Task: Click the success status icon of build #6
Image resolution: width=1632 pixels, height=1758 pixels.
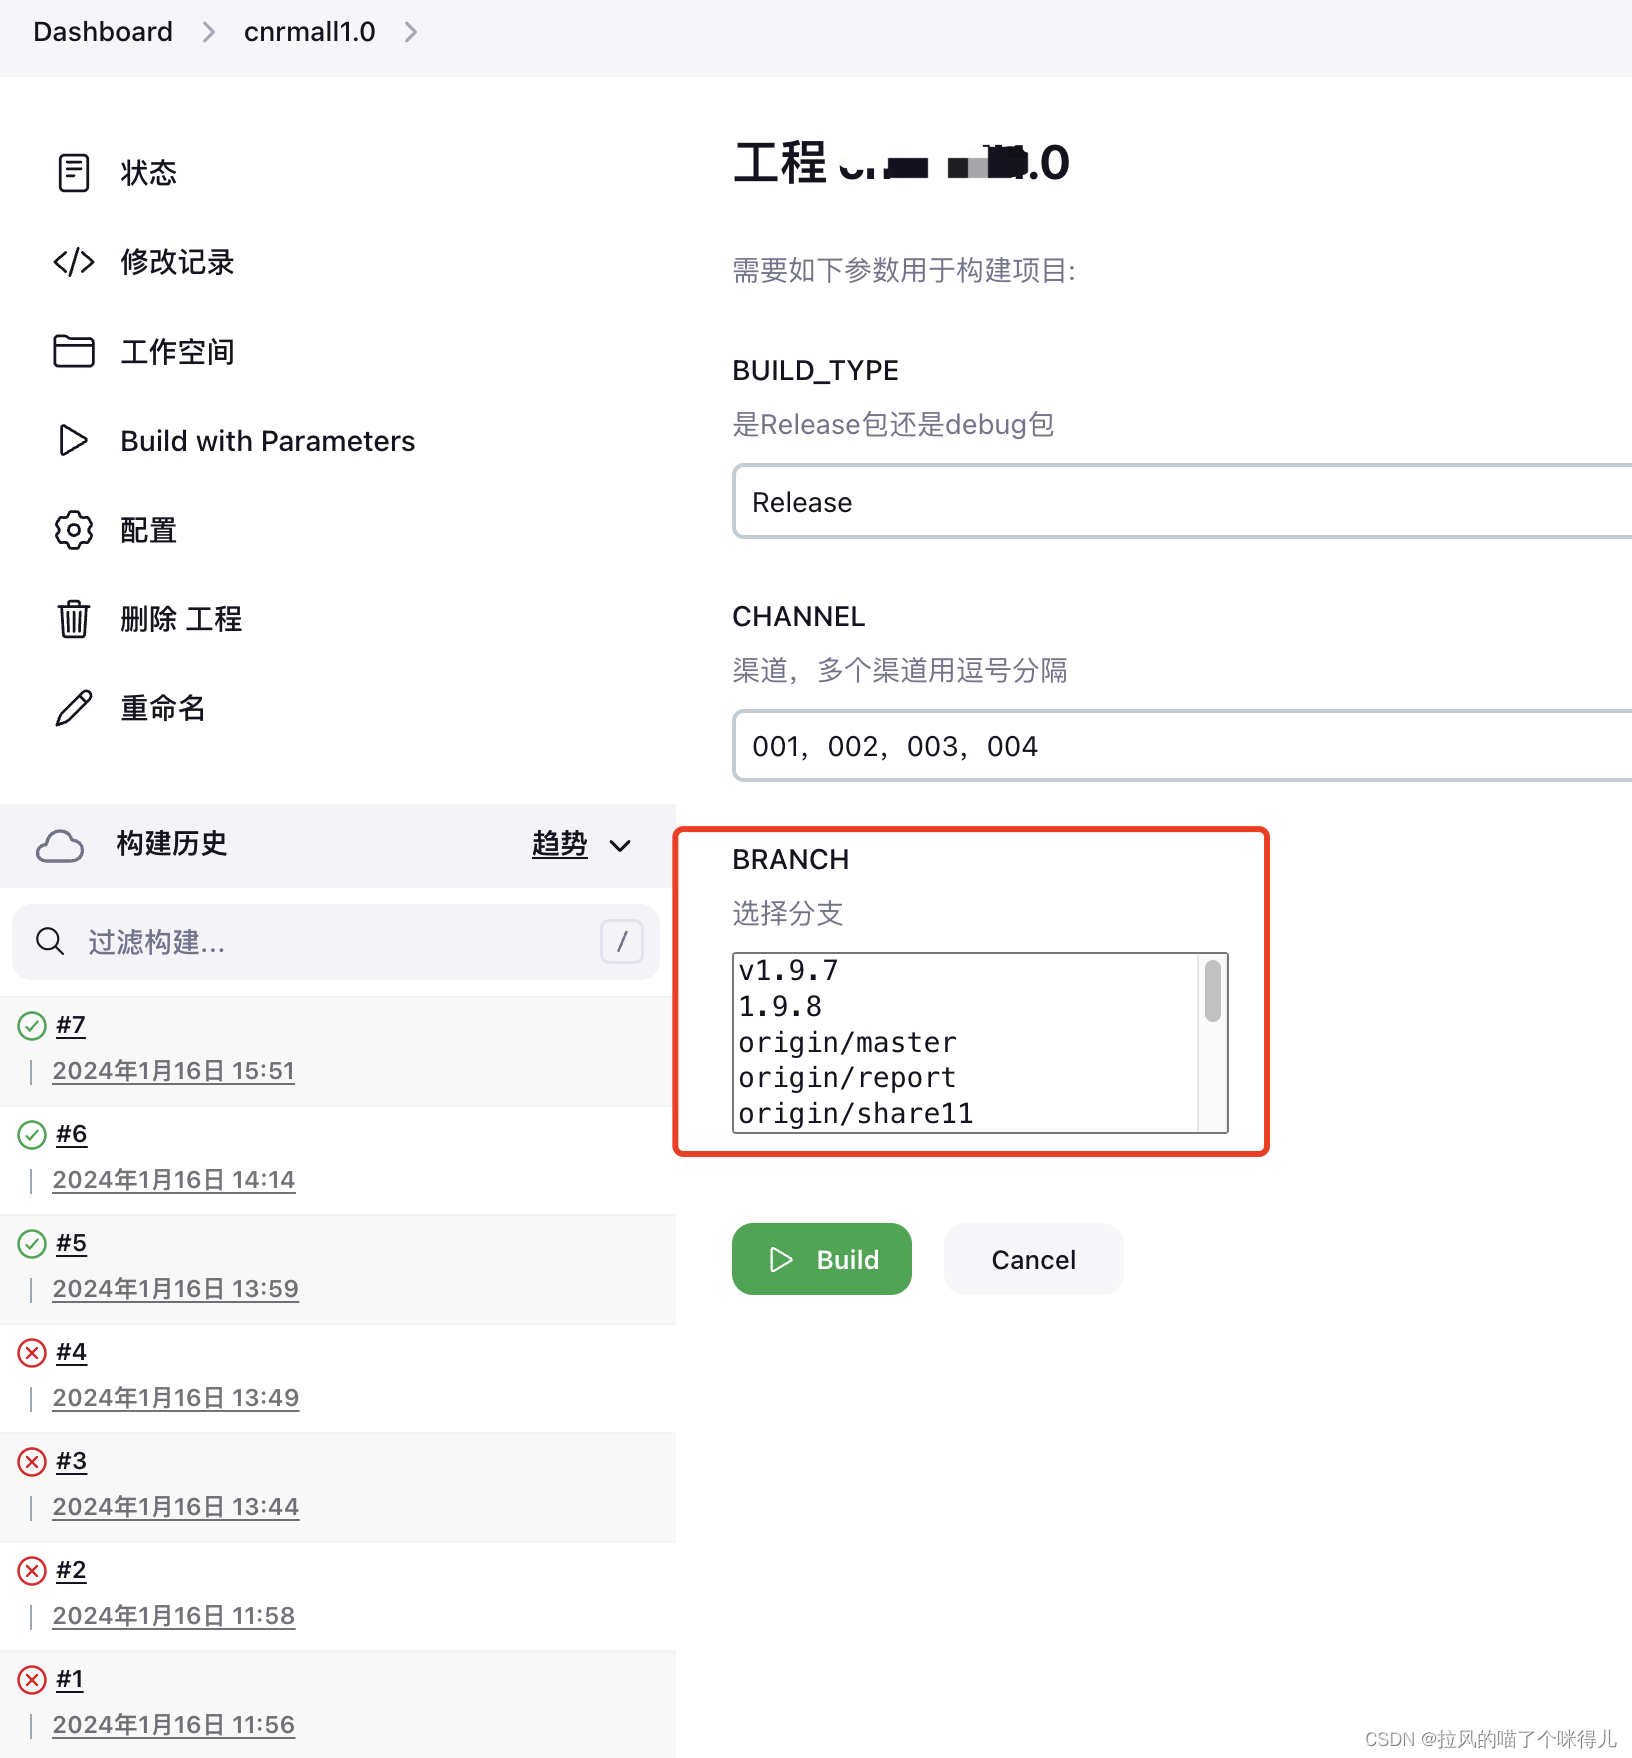Action: (x=32, y=1134)
